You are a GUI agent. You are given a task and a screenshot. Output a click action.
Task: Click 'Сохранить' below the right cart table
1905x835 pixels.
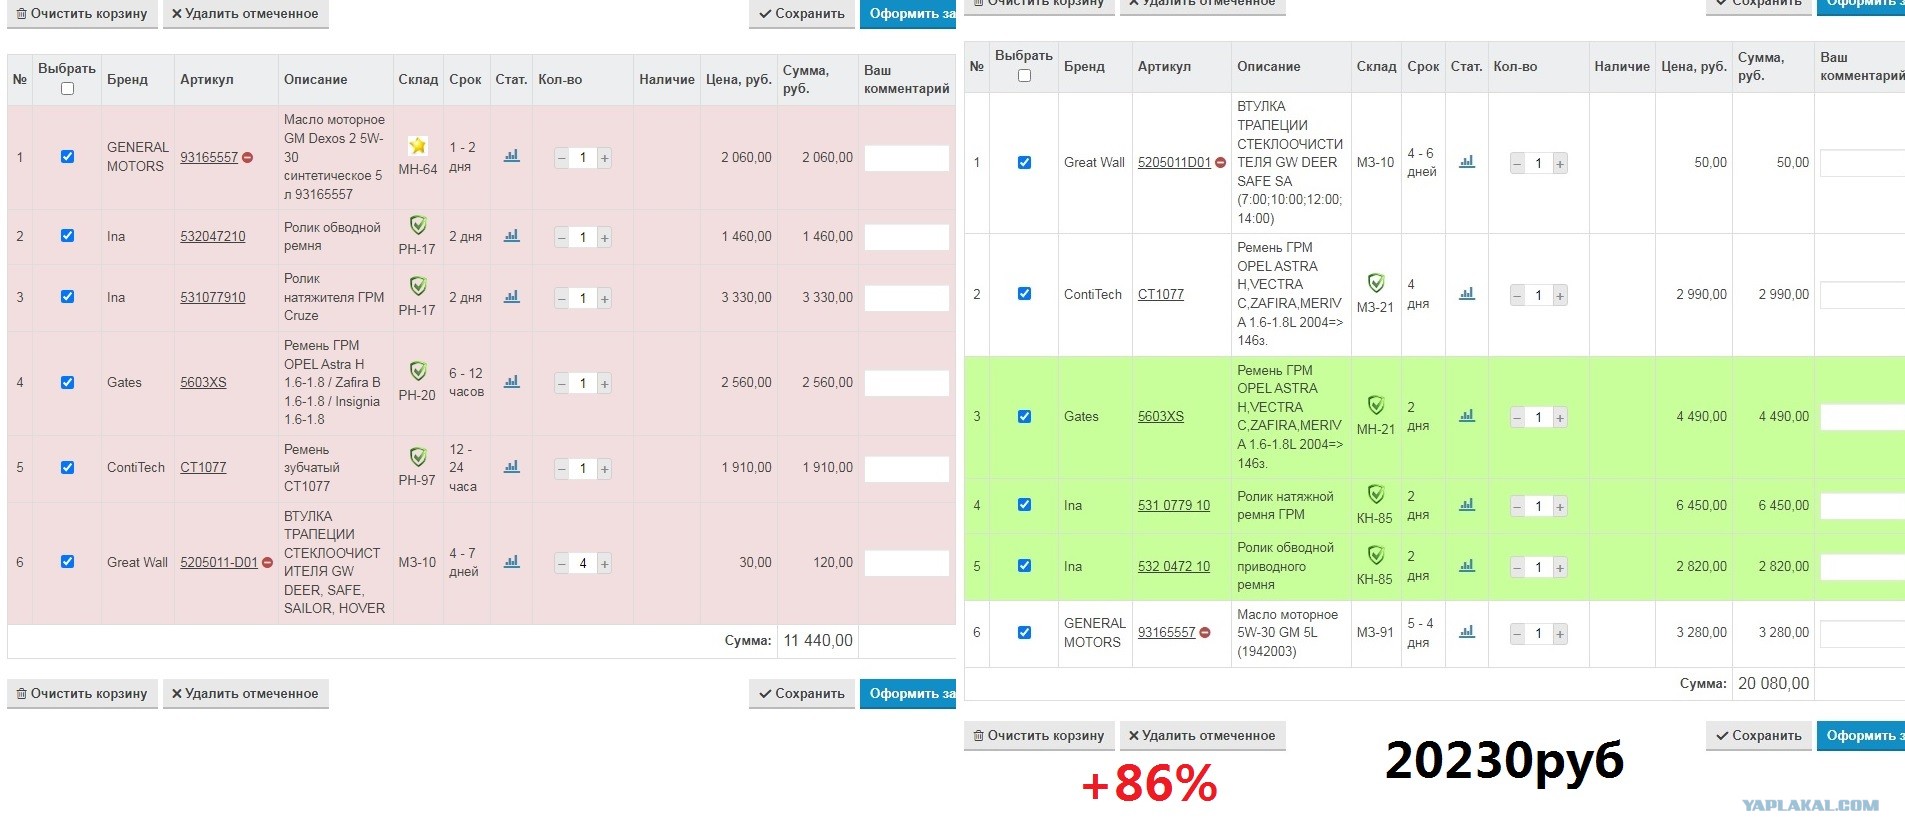(x=1759, y=735)
